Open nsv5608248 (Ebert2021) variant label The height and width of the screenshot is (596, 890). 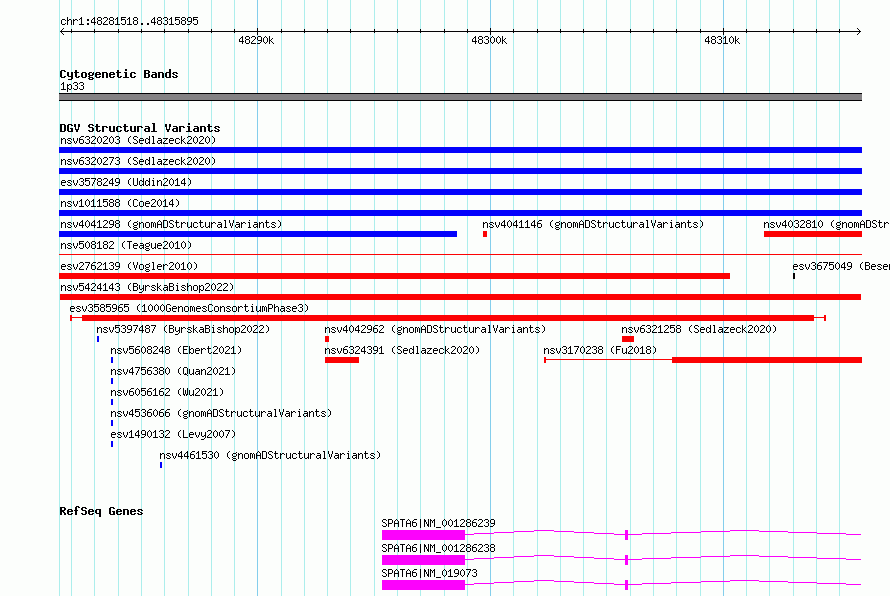point(176,350)
